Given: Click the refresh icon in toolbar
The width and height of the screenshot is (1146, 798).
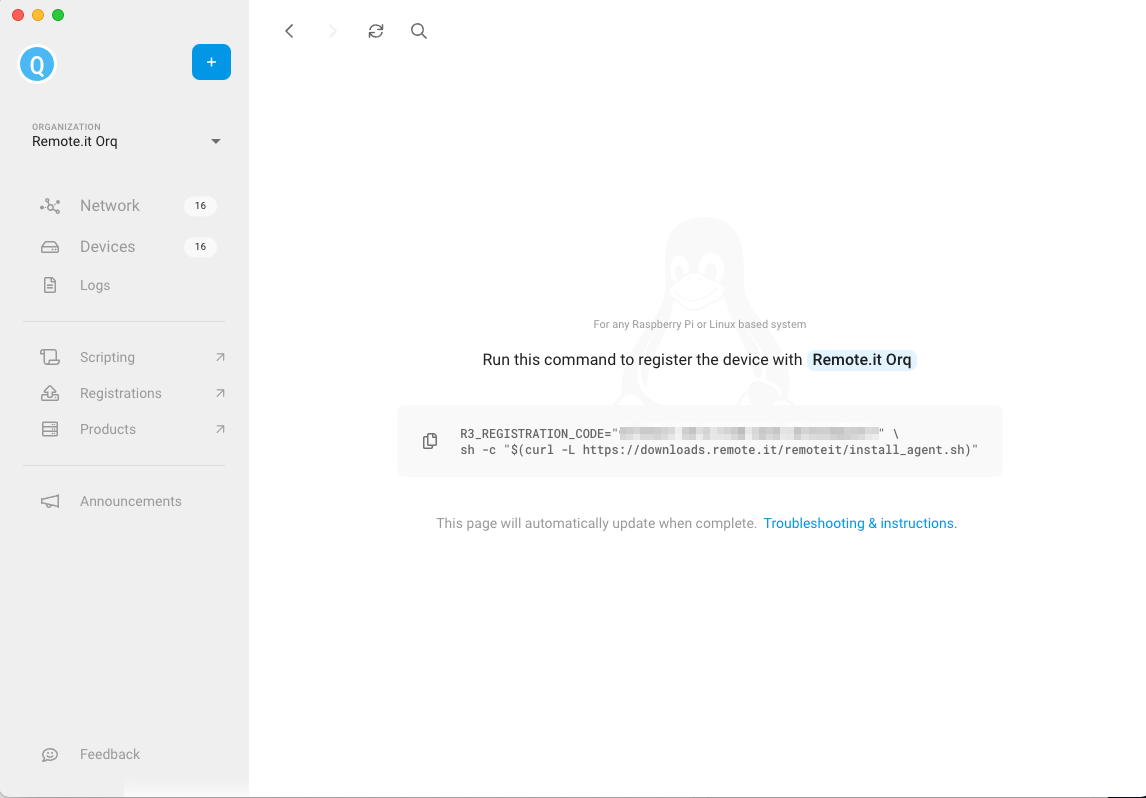Looking at the screenshot, I should pyautogui.click(x=376, y=31).
